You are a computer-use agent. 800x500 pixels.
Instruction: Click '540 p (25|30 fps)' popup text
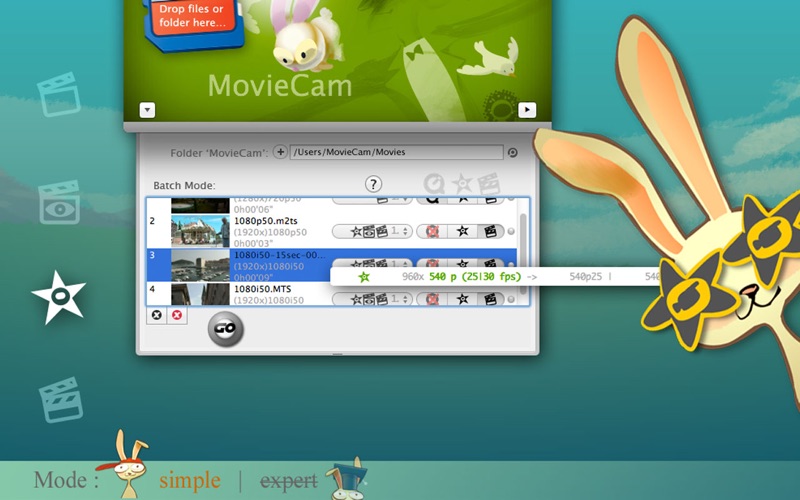pos(474,277)
